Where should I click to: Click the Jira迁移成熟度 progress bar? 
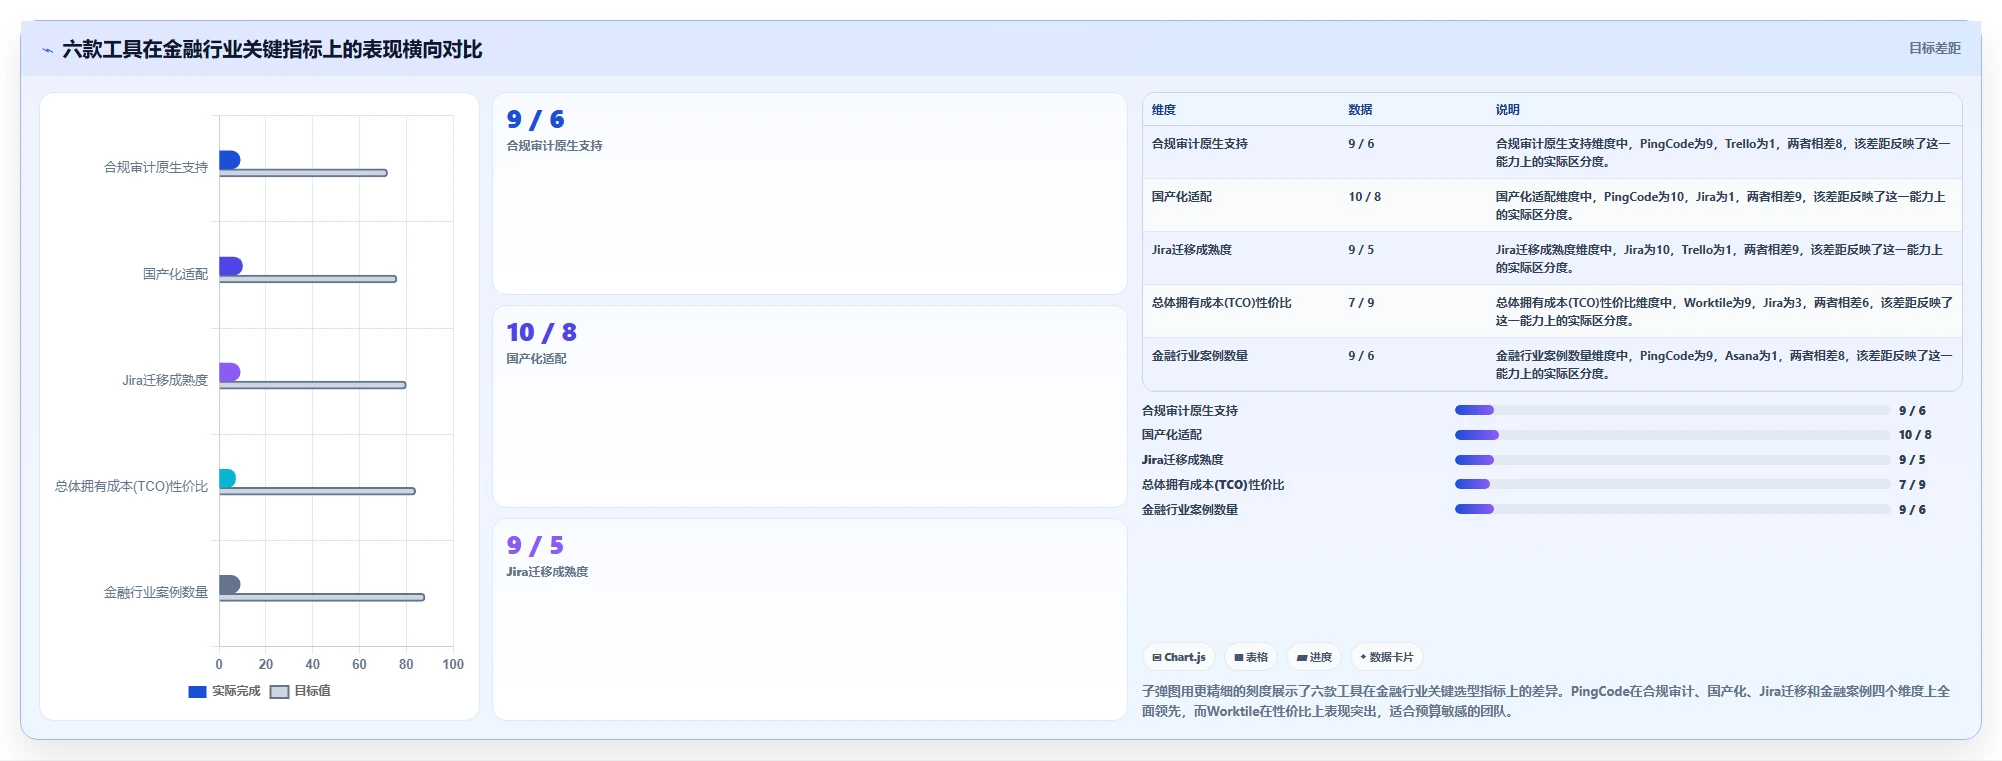(x=1672, y=460)
